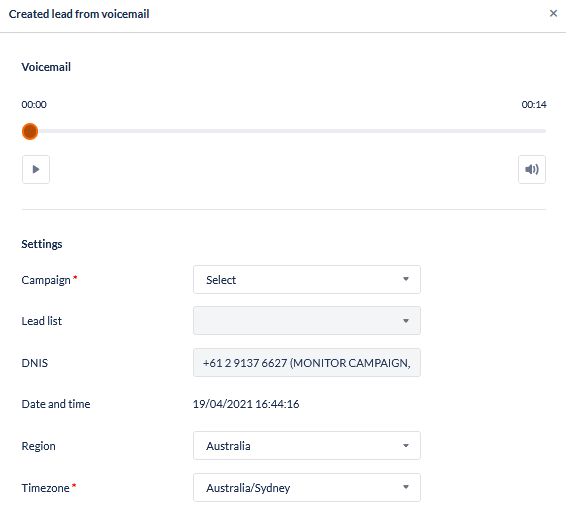Click the Timezone dropdown arrow
The height and width of the screenshot is (510, 566).
(x=406, y=487)
